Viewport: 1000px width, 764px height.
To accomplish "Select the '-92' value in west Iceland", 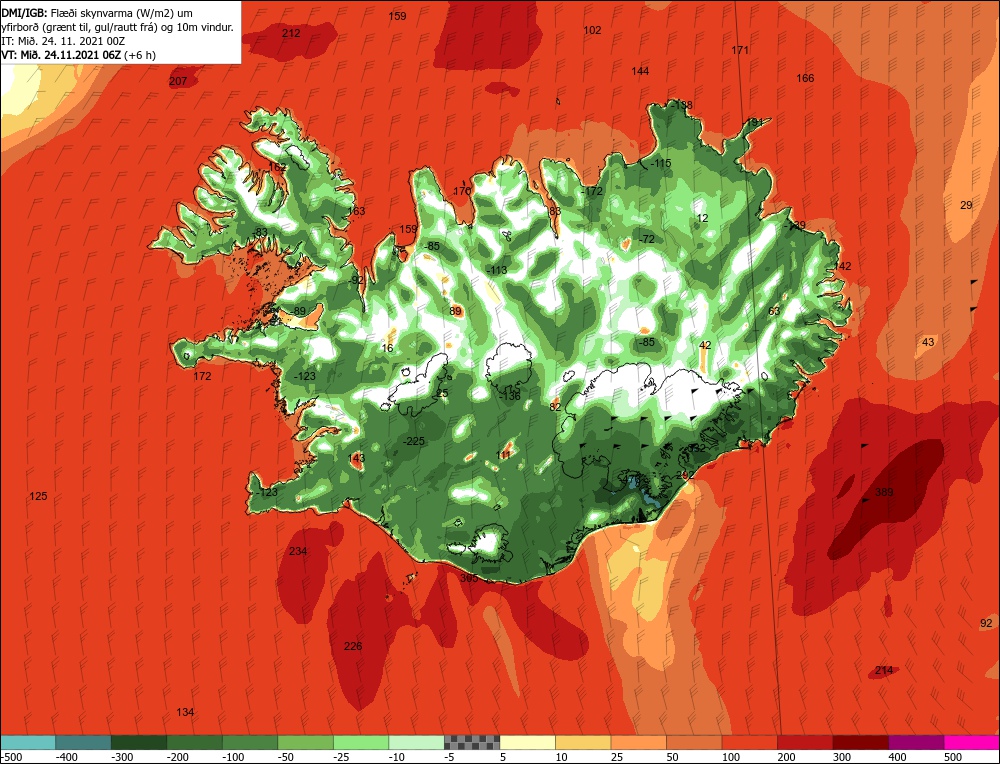I will point(357,281).
